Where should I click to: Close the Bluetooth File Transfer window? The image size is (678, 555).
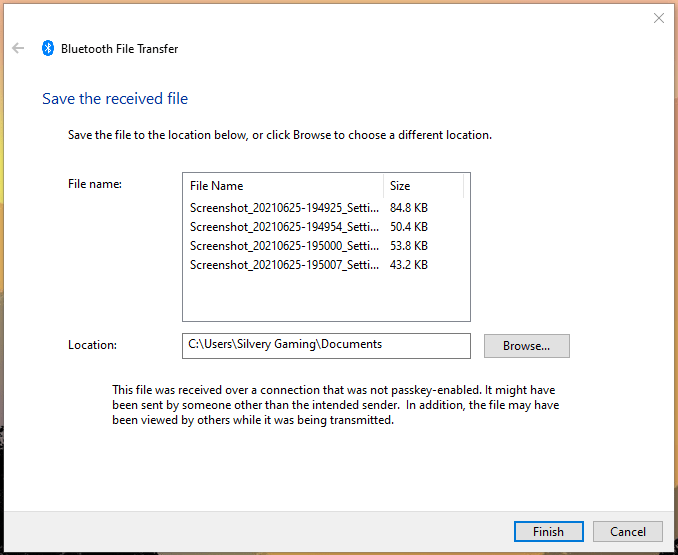658,18
